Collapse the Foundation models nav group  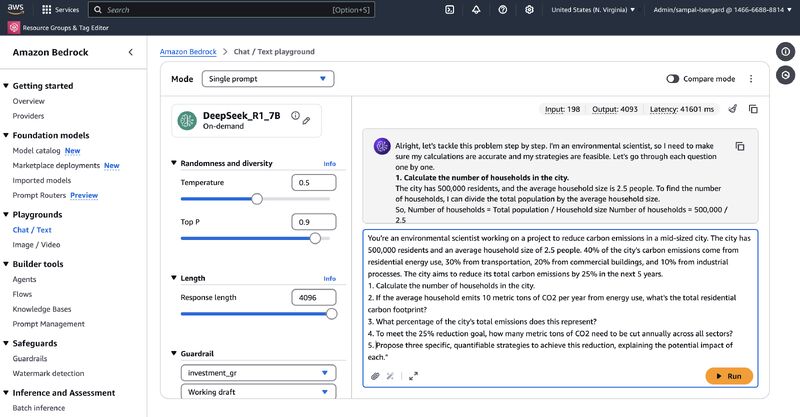pos(6,135)
